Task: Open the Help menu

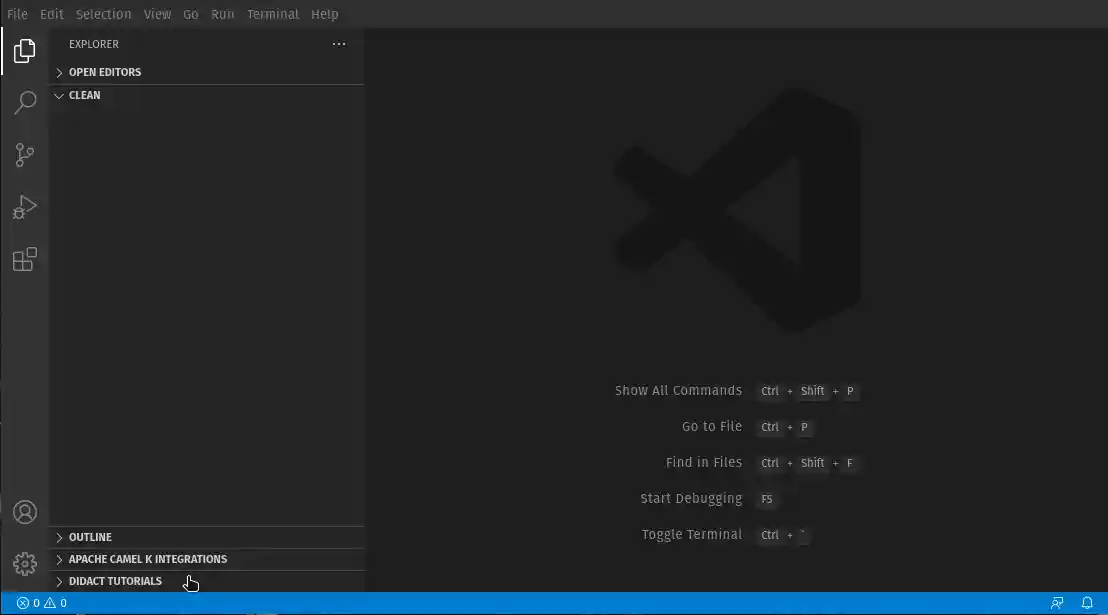Action: click(324, 14)
